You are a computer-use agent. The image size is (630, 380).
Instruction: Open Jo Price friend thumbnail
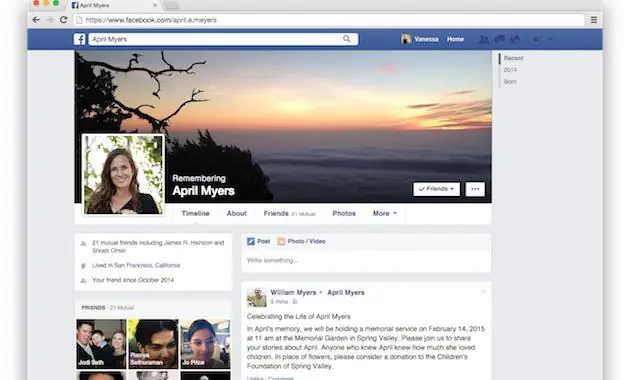point(205,344)
